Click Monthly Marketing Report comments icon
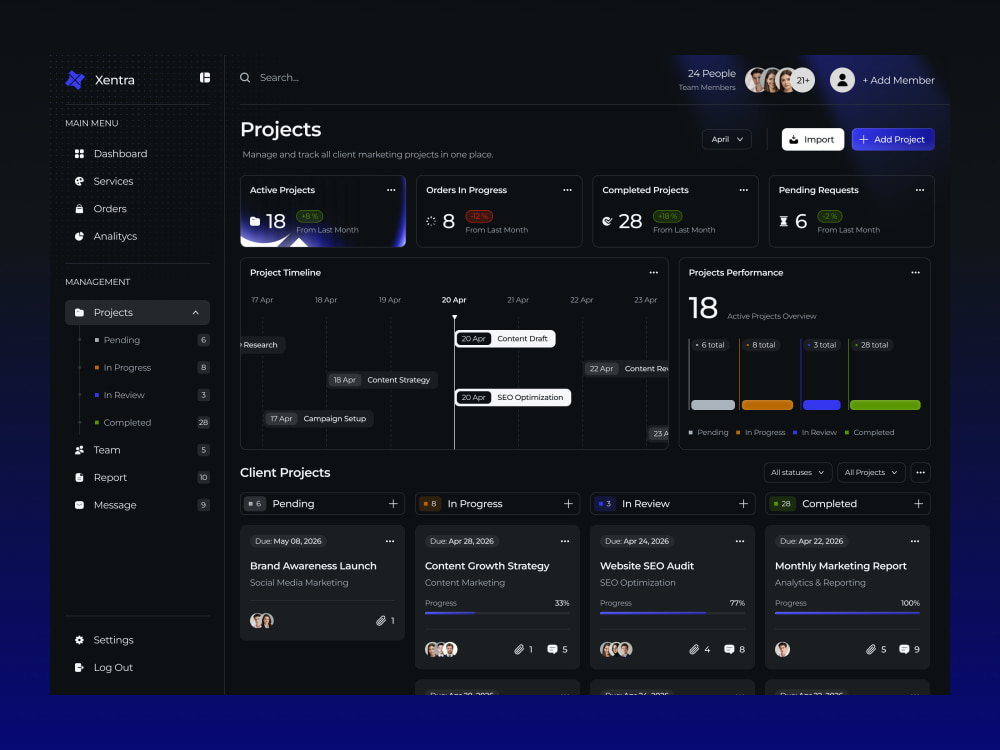 904,649
